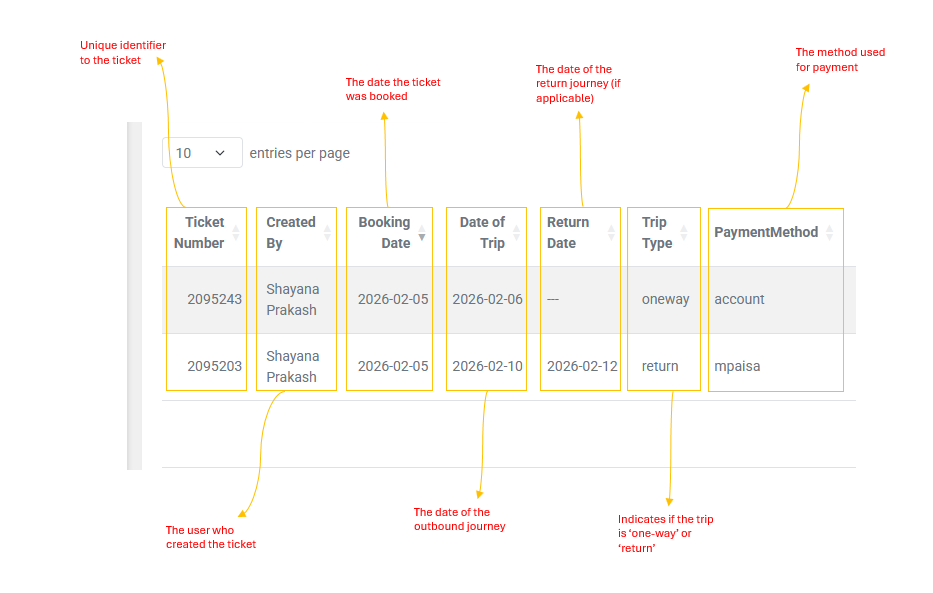Click the 'return' trip type cell
The image size is (933, 593).
(x=660, y=366)
